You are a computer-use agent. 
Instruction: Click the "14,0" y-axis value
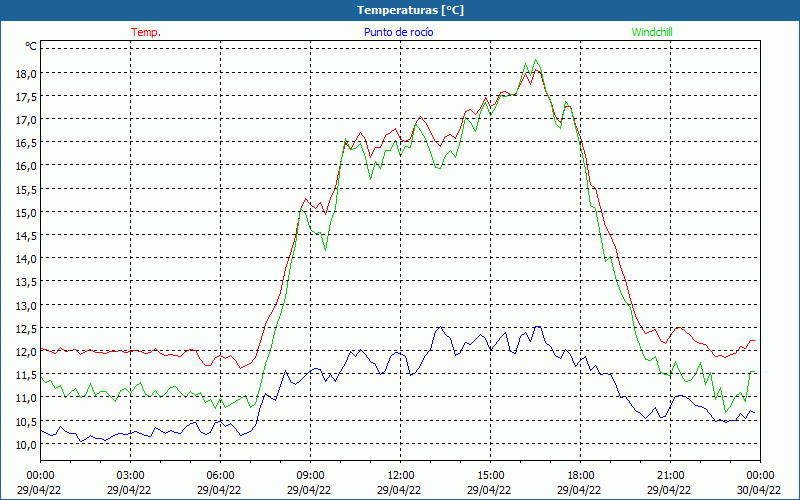click(27, 259)
